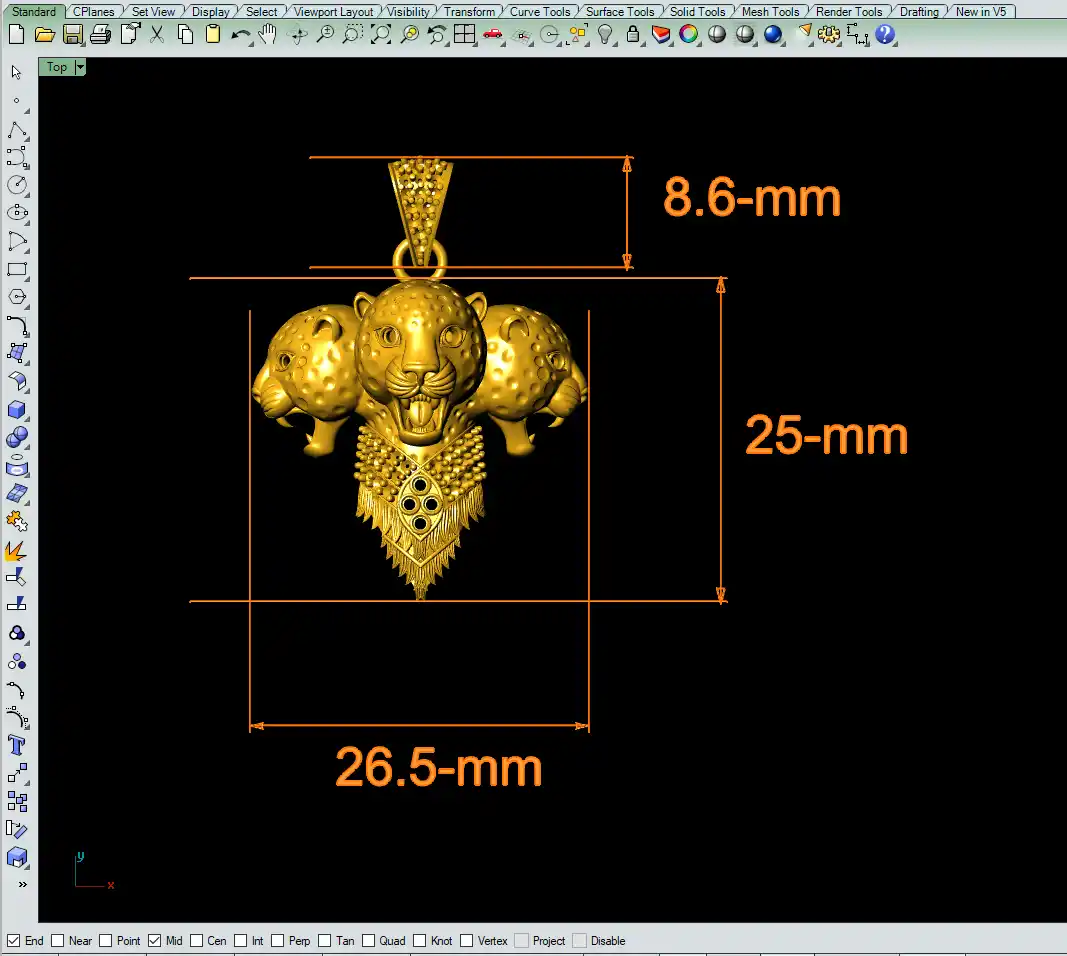This screenshot has height=956, width=1067.
Task: Click the Help question mark button
Action: tap(884, 35)
